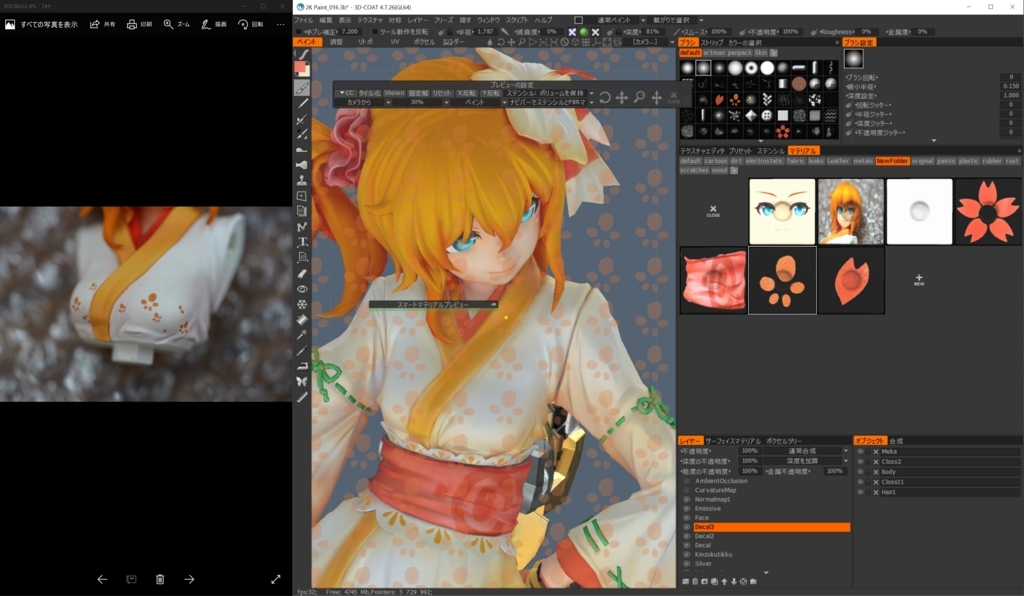
Task: Open the ヘルプ menu
Action: 543,20
